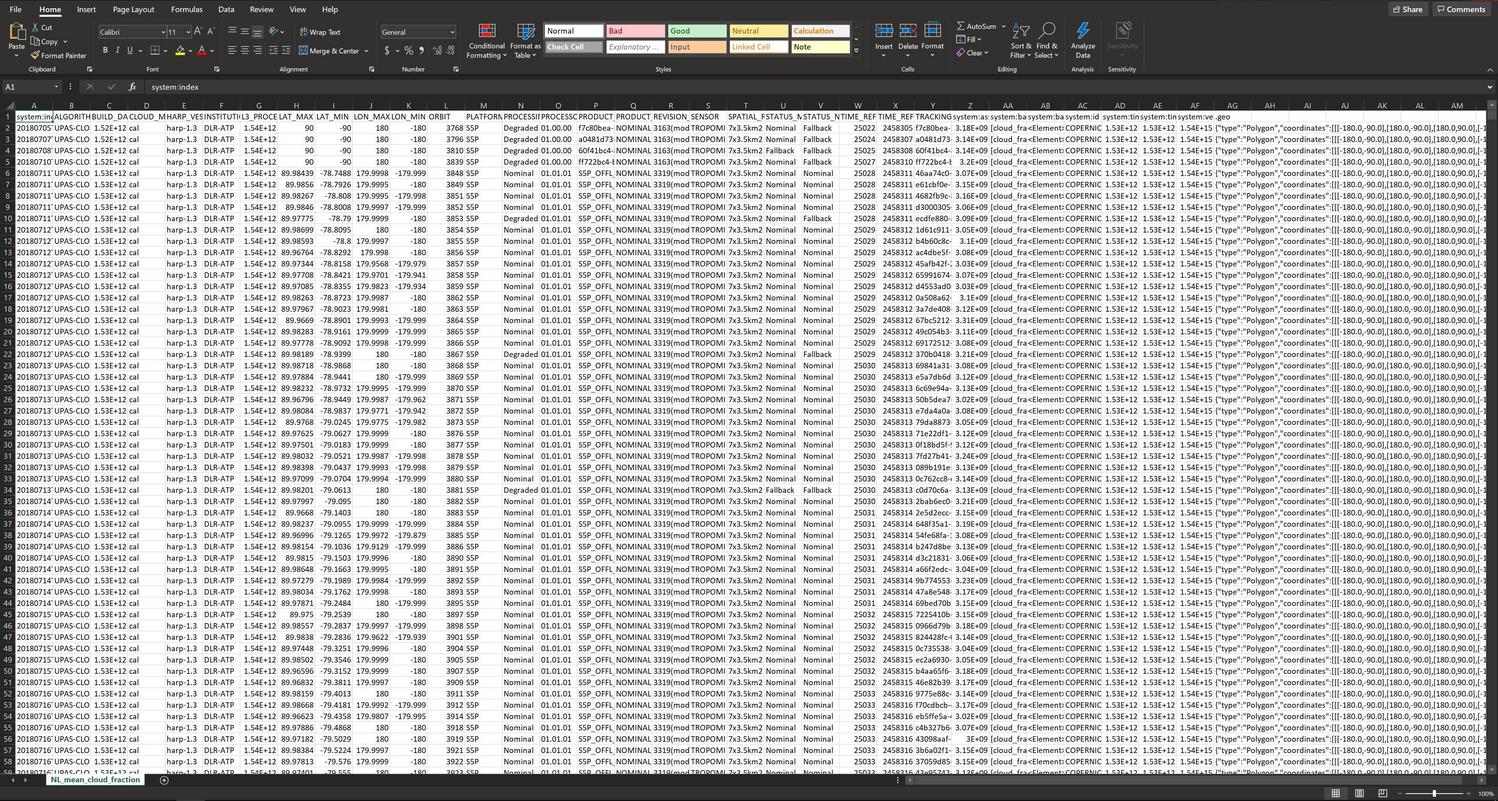Apply red font color A
This screenshot has height=801, width=1498.
201,51
